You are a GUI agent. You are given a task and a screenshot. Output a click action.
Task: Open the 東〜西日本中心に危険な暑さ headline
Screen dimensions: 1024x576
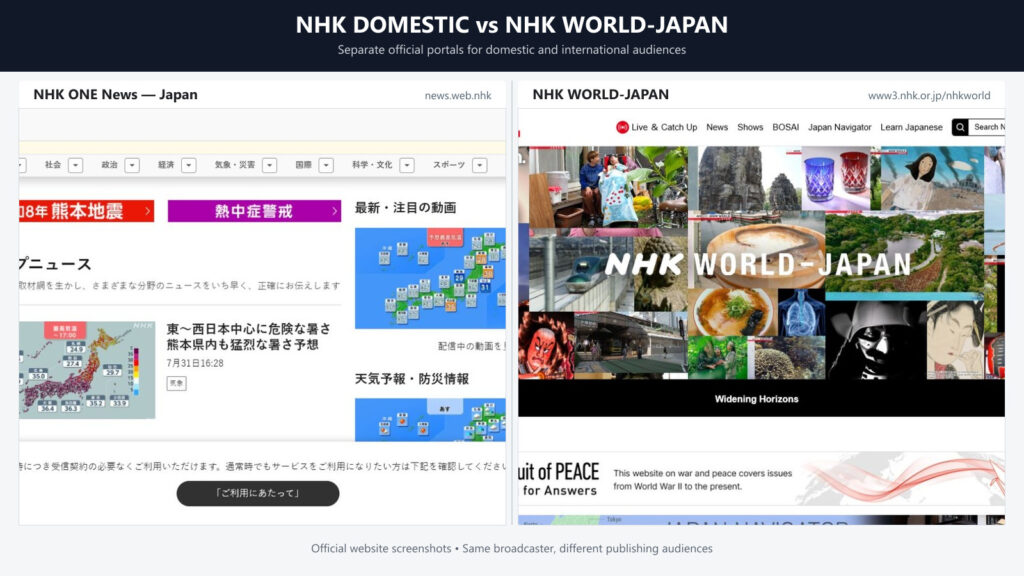pos(248,336)
